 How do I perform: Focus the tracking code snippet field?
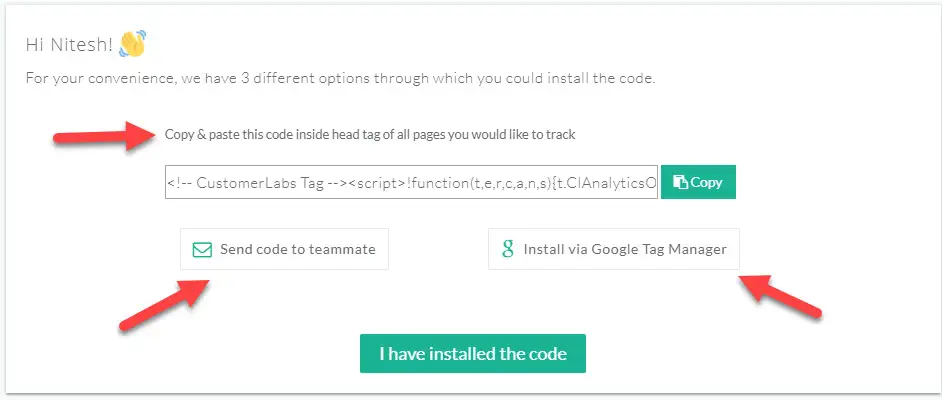pos(412,182)
